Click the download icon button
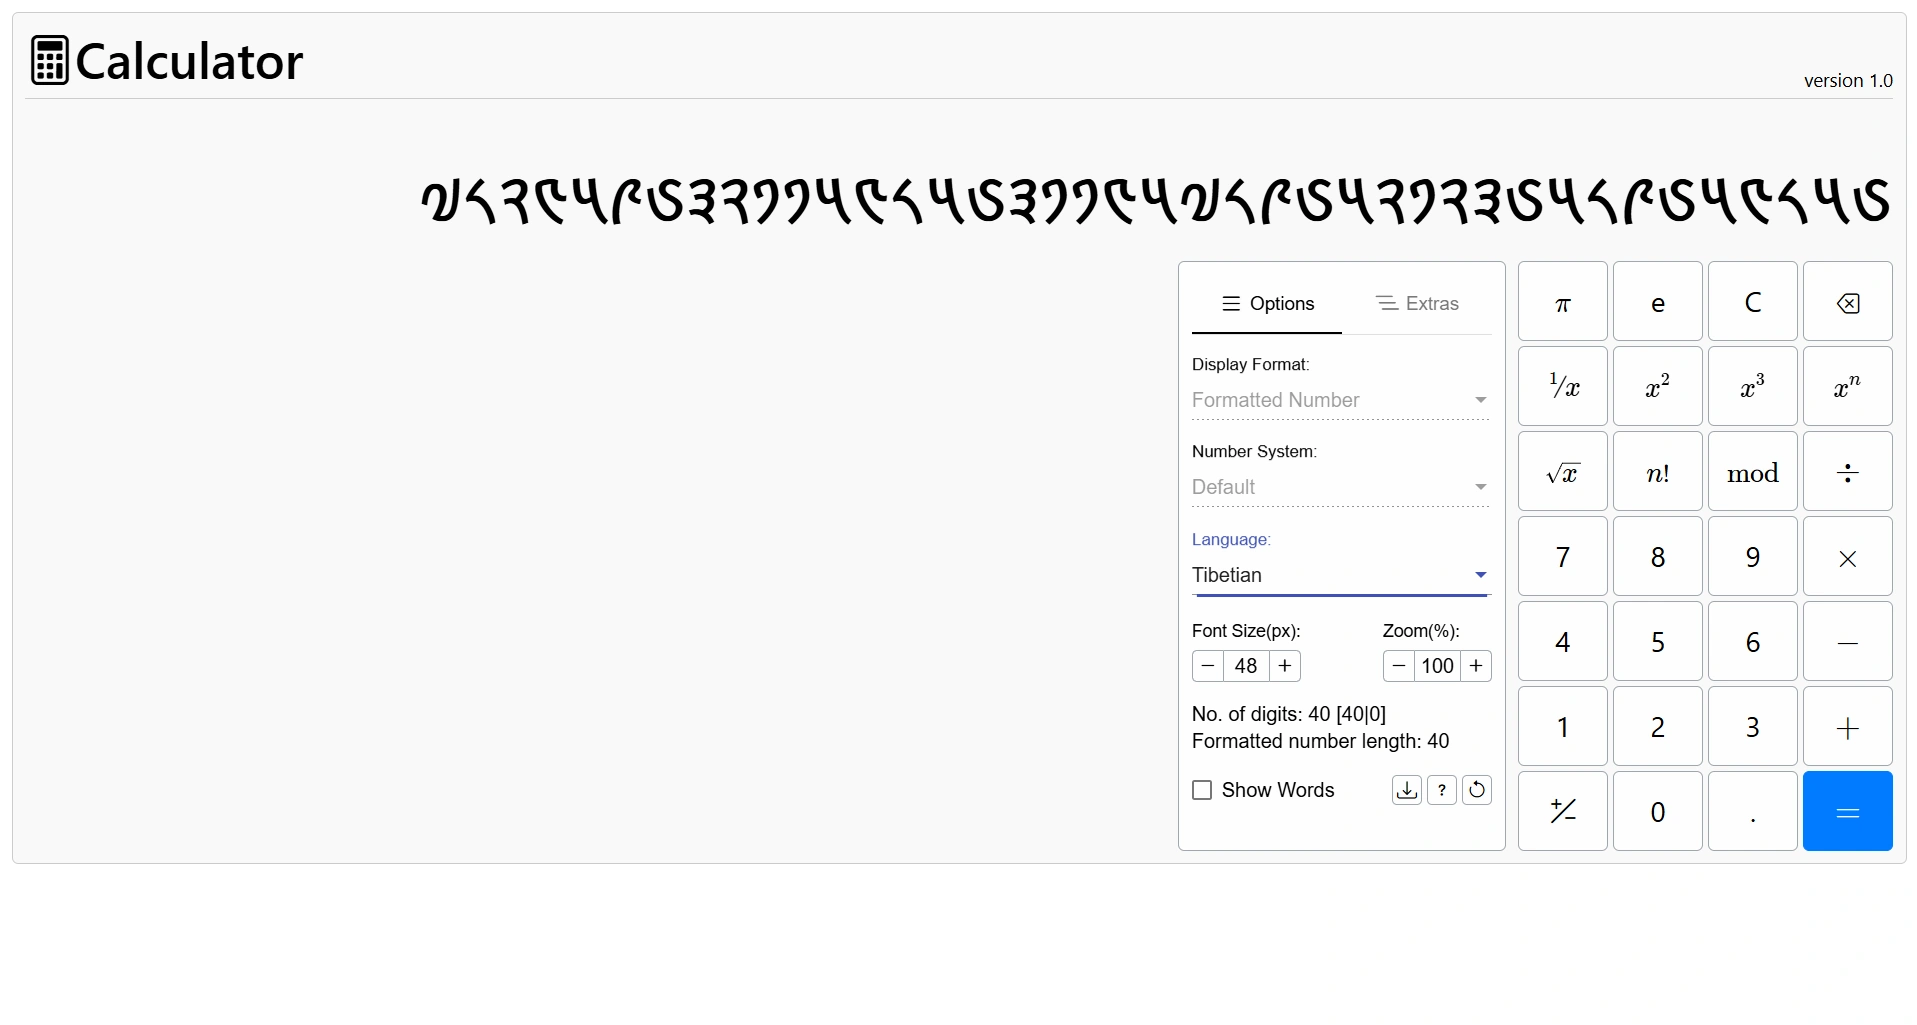 1407,790
